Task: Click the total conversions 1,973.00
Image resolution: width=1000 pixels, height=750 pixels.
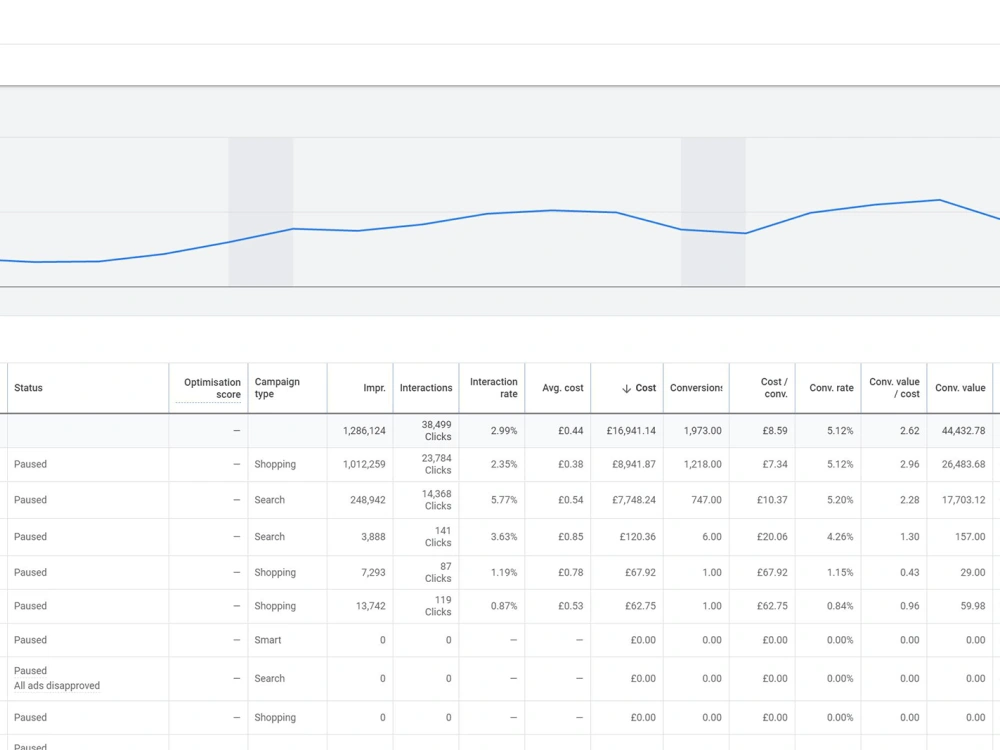Action: pos(703,431)
